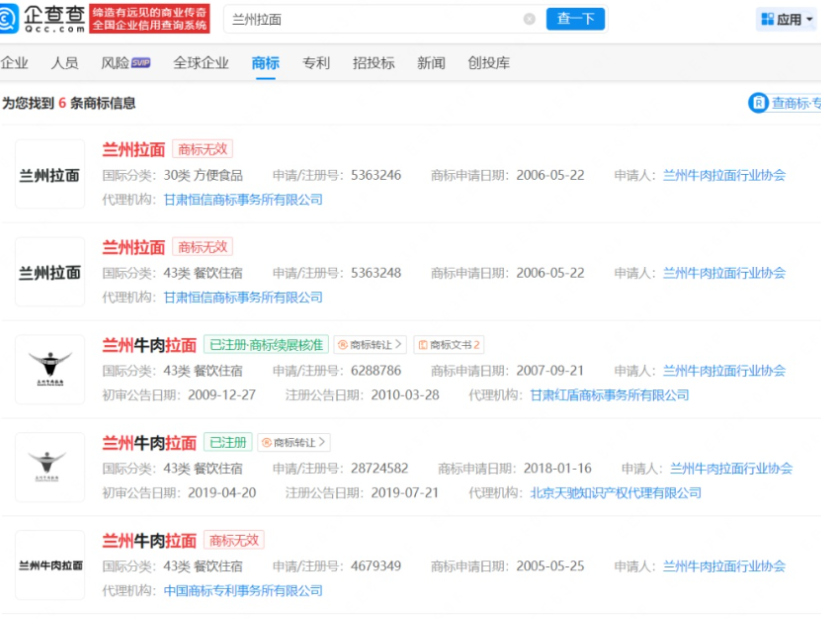Click the SVIP badge beside 风险
Screen dimensions: 821x619
[x=140, y=63]
